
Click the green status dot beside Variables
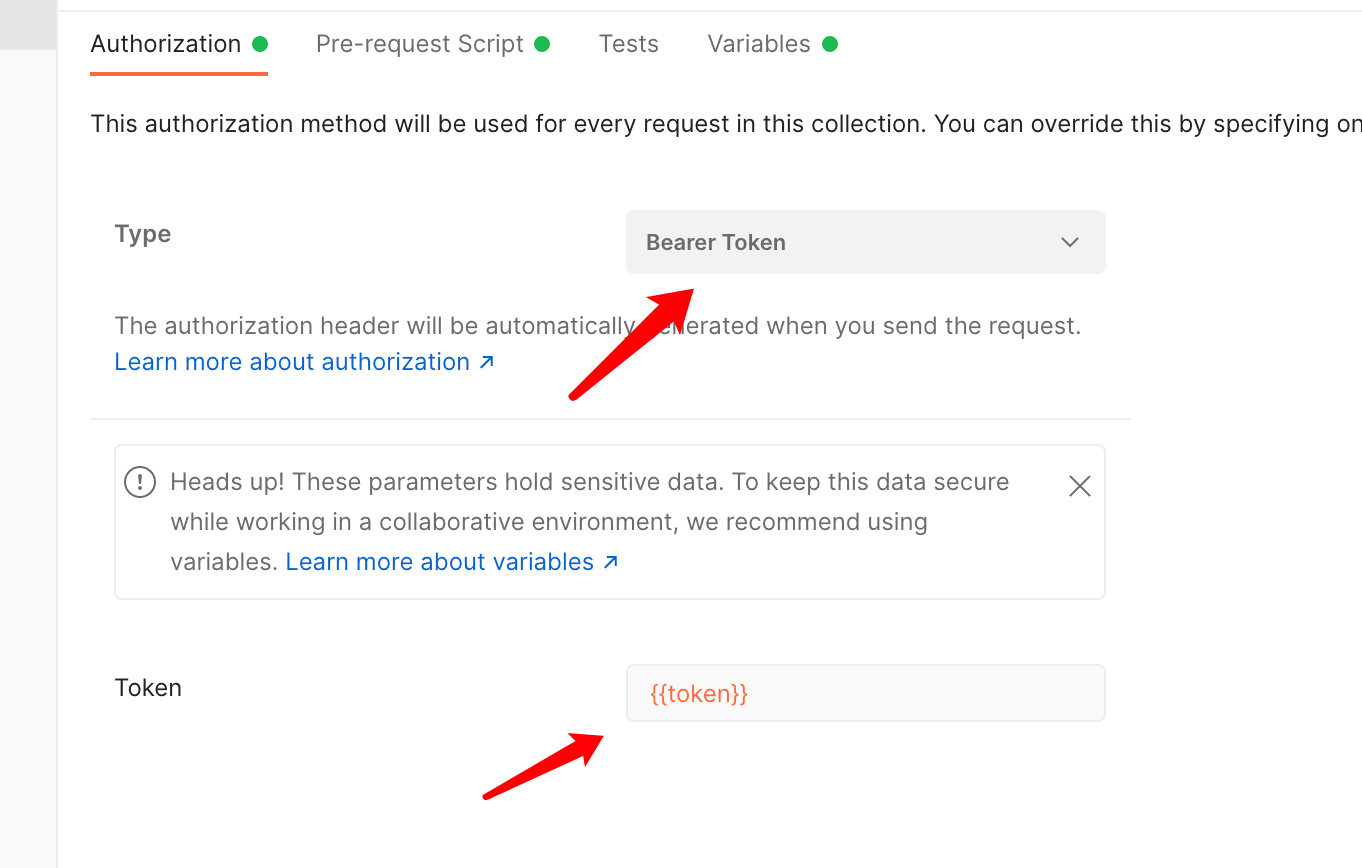click(830, 44)
